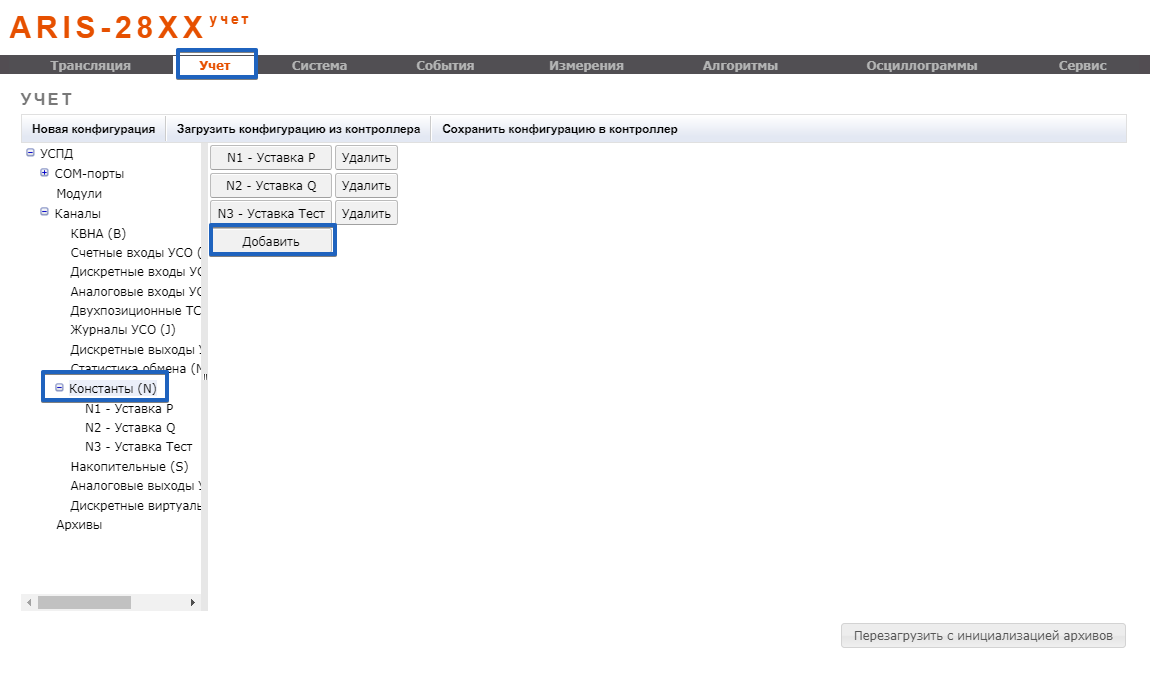Delete the N3 - Уставка Тест constant
1150x680 pixels.
coord(366,213)
